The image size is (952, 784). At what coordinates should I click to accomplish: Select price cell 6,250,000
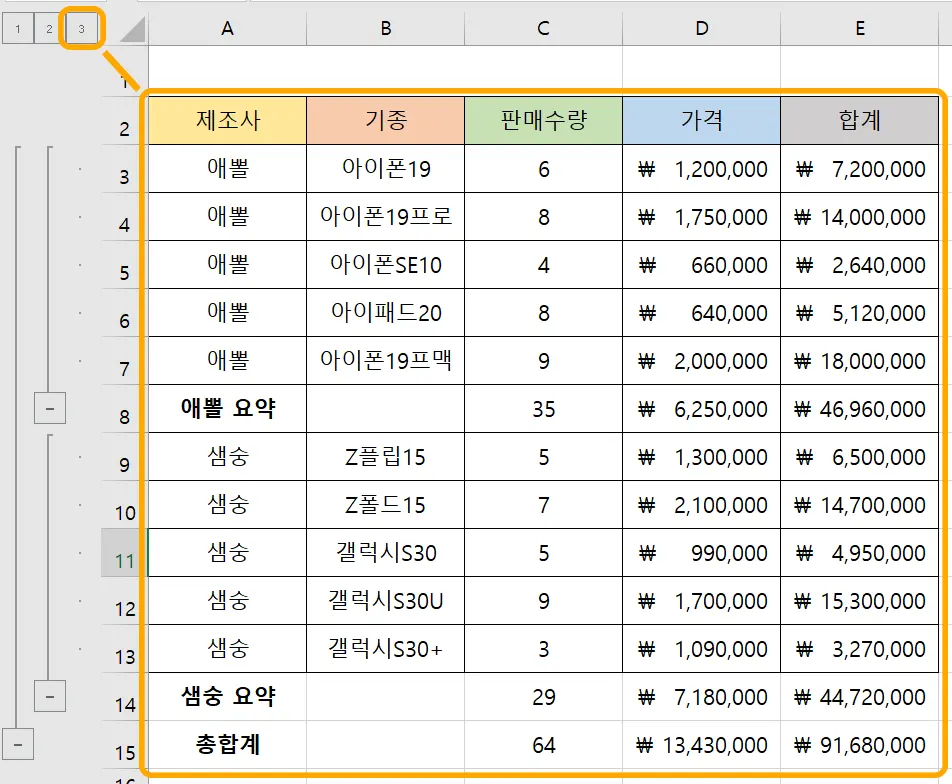pos(702,409)
